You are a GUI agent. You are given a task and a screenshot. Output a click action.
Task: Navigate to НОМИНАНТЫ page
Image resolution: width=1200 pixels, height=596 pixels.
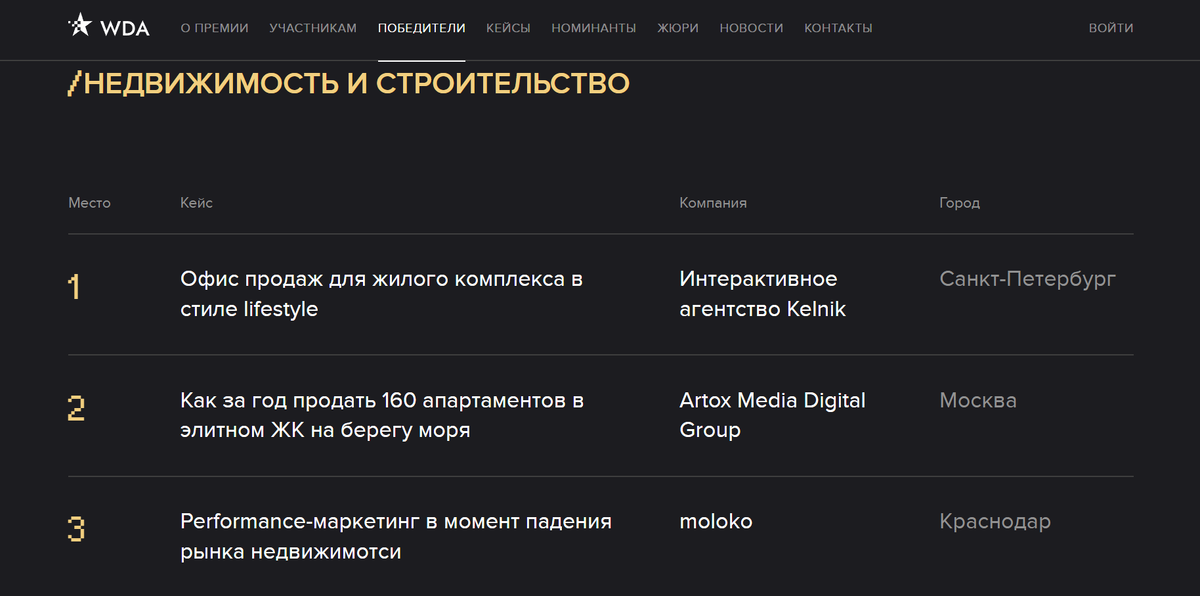(x=593, y=28)
